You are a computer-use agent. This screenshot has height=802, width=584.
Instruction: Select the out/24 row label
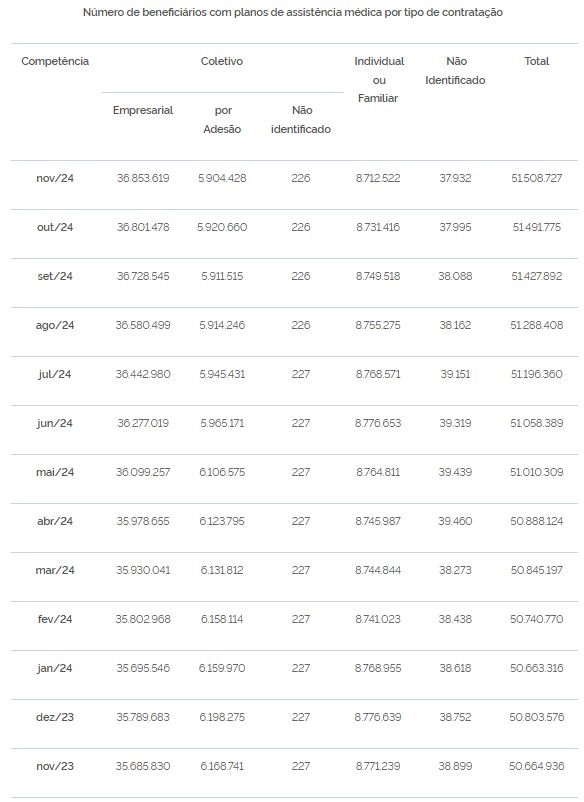click(x=55, y=228)
